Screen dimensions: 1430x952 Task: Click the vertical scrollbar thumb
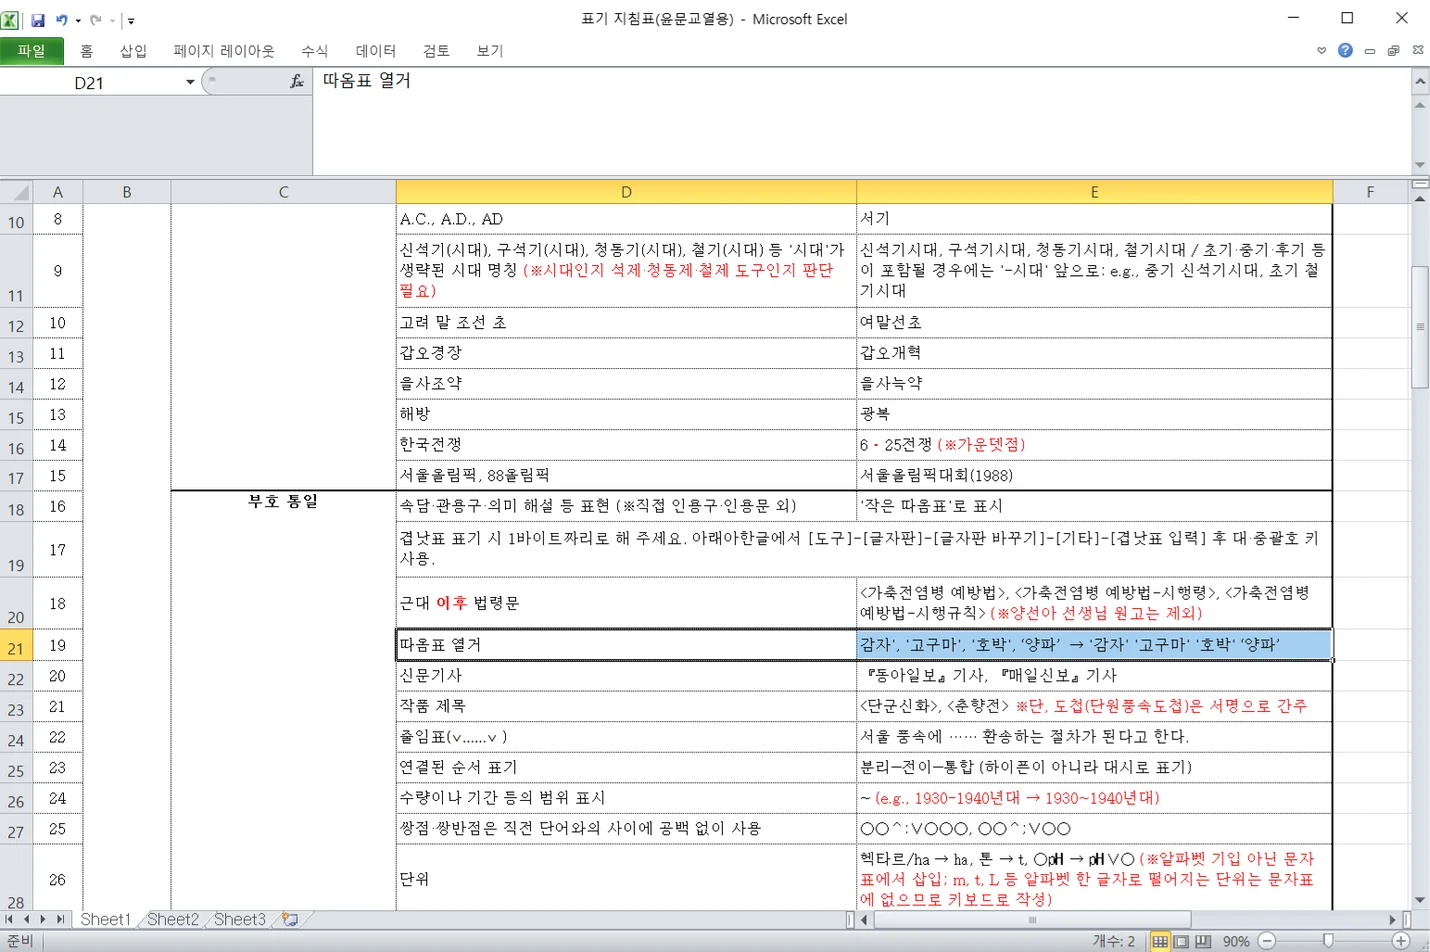[1420, 327]
